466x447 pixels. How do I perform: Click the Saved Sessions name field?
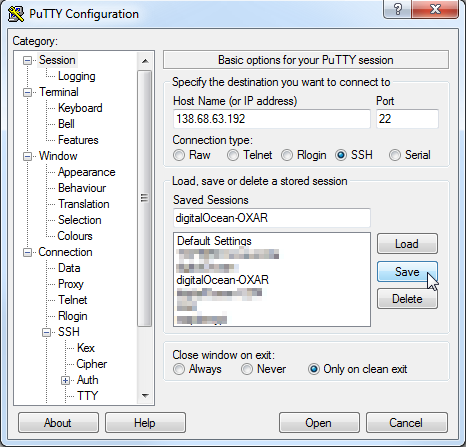[x=272, y=218]
